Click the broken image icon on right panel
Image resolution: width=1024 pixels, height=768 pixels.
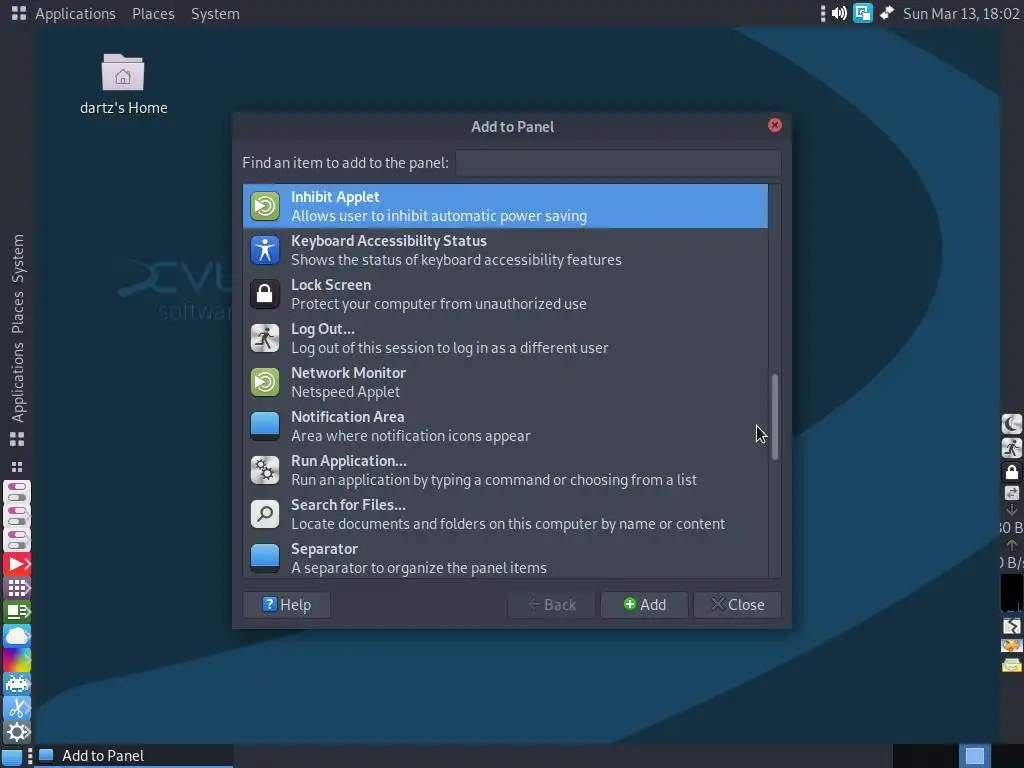pos(1012,626)
